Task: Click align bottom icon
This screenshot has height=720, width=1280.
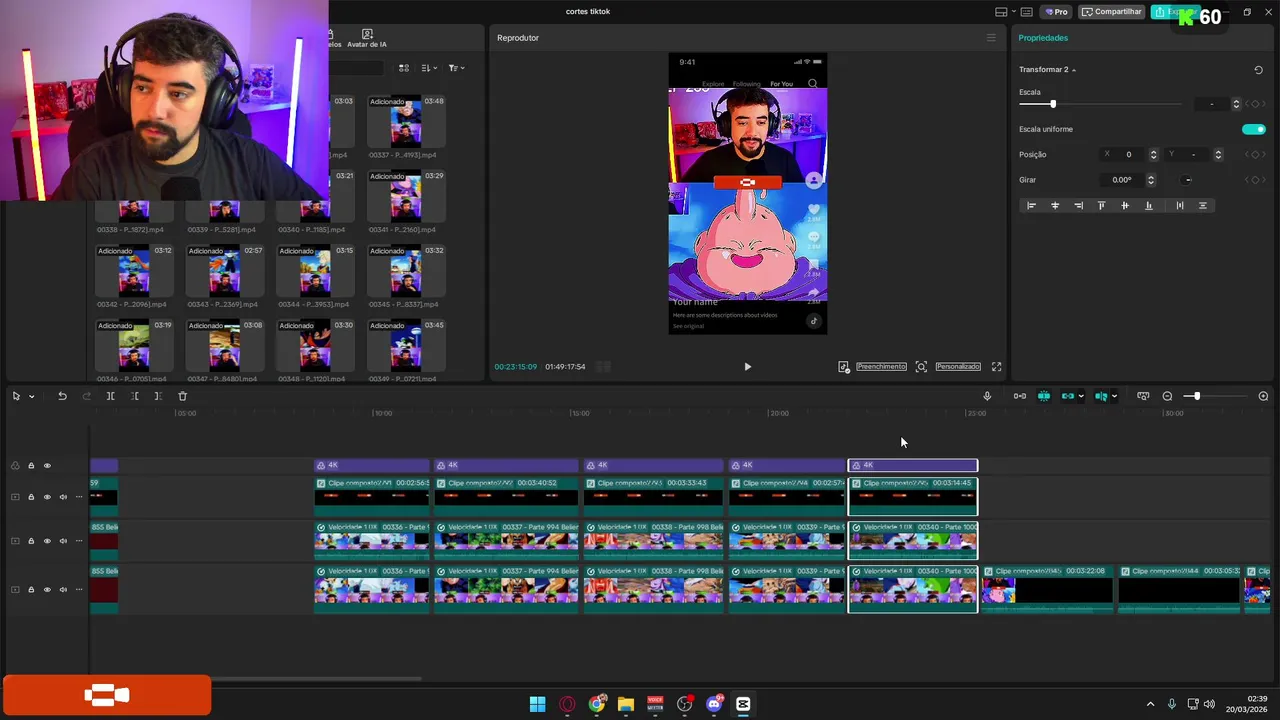Action: 1148,206
